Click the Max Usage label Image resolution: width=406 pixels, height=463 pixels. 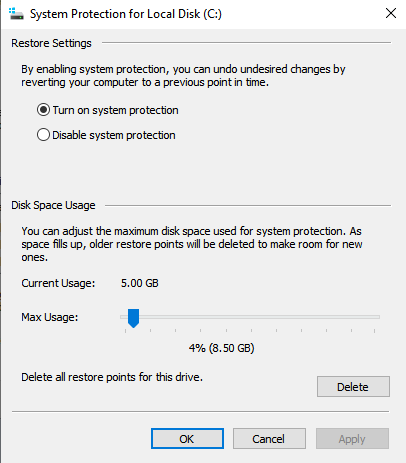point(50,317)
